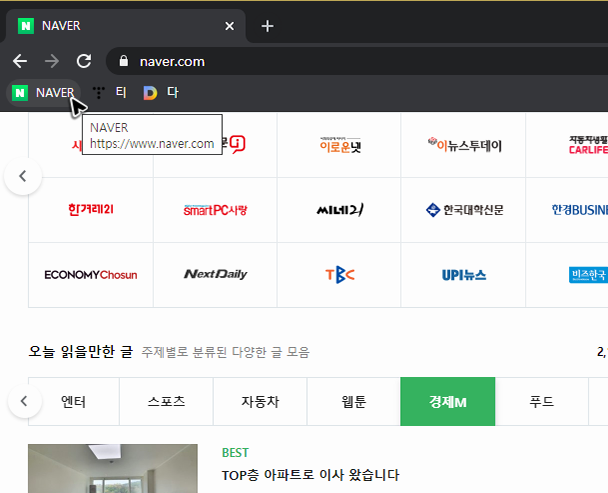Click the padlock site info icon
Viewport: 608px width, 493px height.
click(x=124, y=61)
